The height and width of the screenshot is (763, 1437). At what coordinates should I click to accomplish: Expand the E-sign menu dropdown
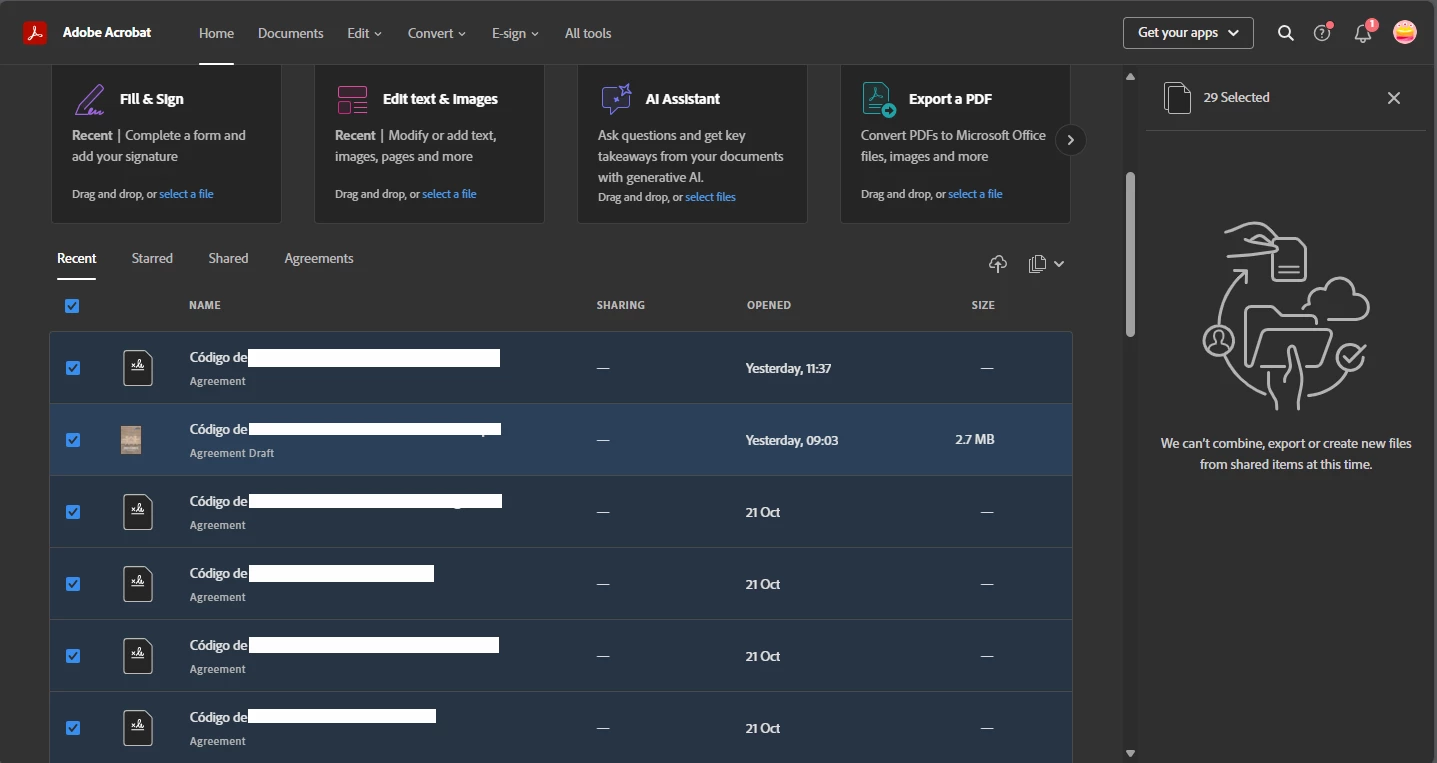tap(516, 33)
